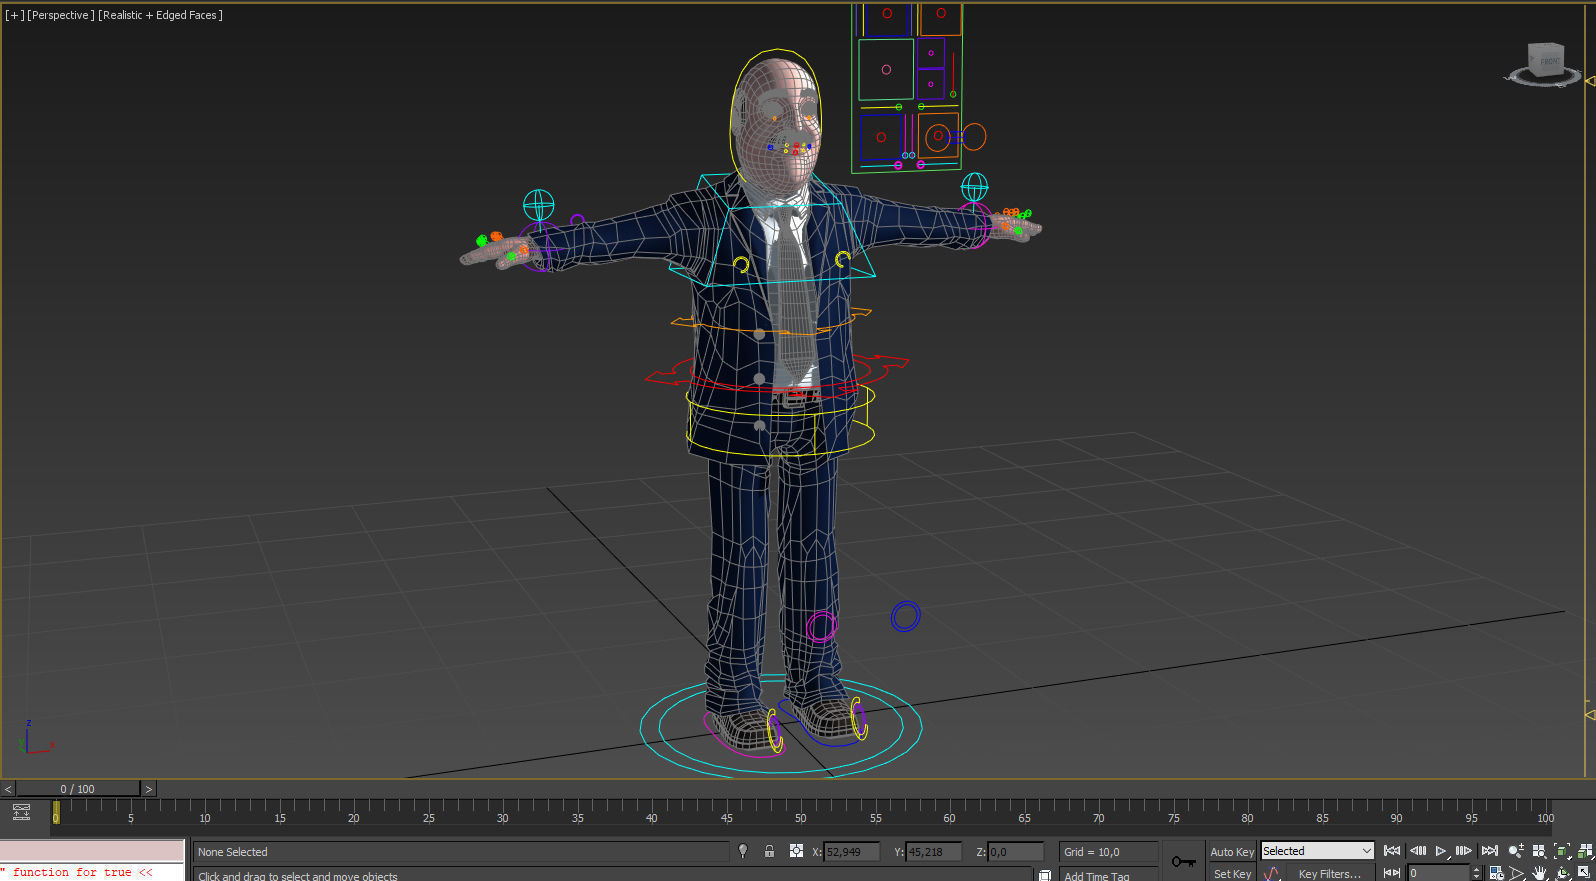This screenshot has width=1596, height=881.
Task: Click Zoom Extents All icon
Action: pyautogui.click(x=1585, y=851)
